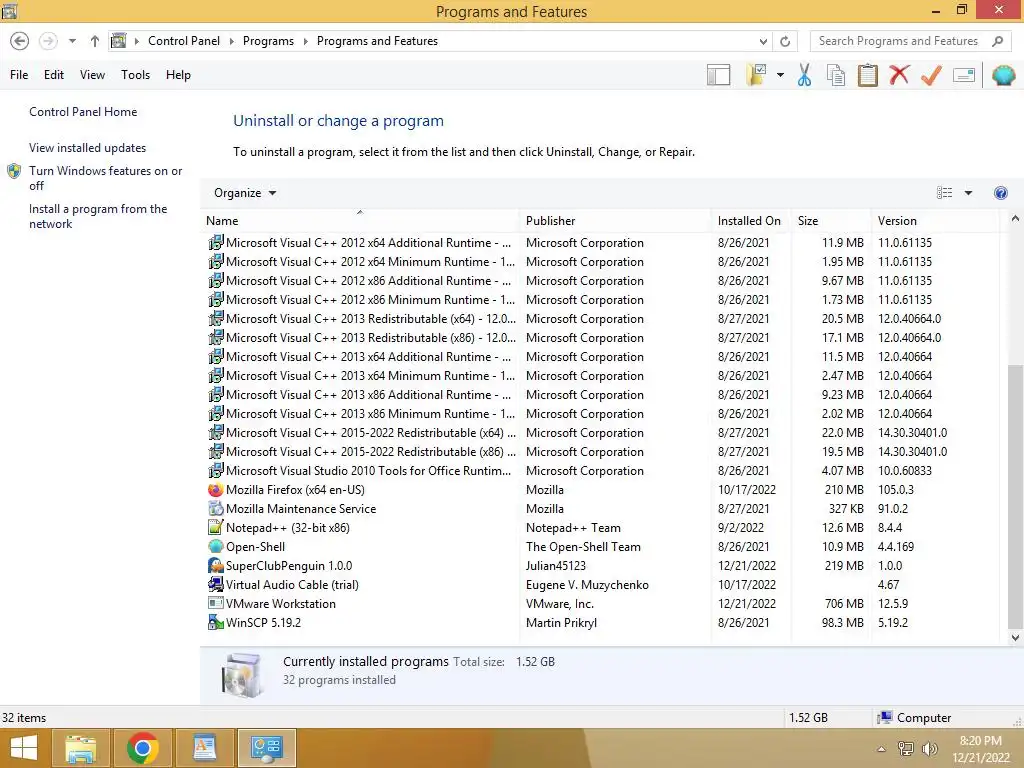Image resolution: width=1024 pixels, height=768 pixels.
Task: Sort by the Size column header
Action: [x=831, y=221]
